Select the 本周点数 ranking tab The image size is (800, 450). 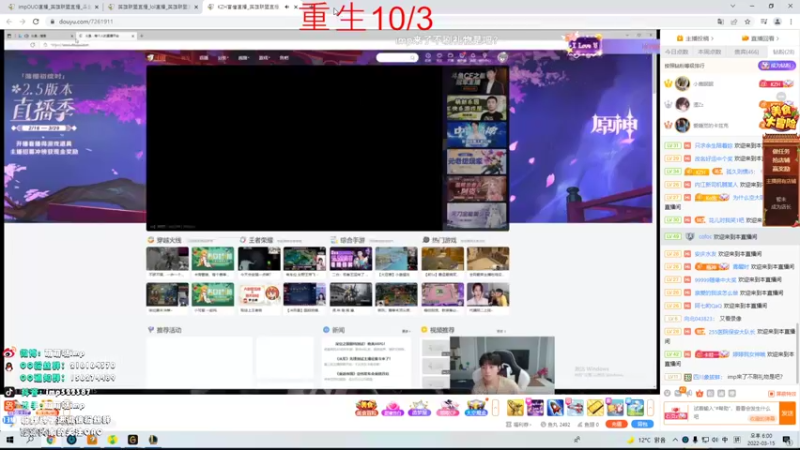[709, 52]
